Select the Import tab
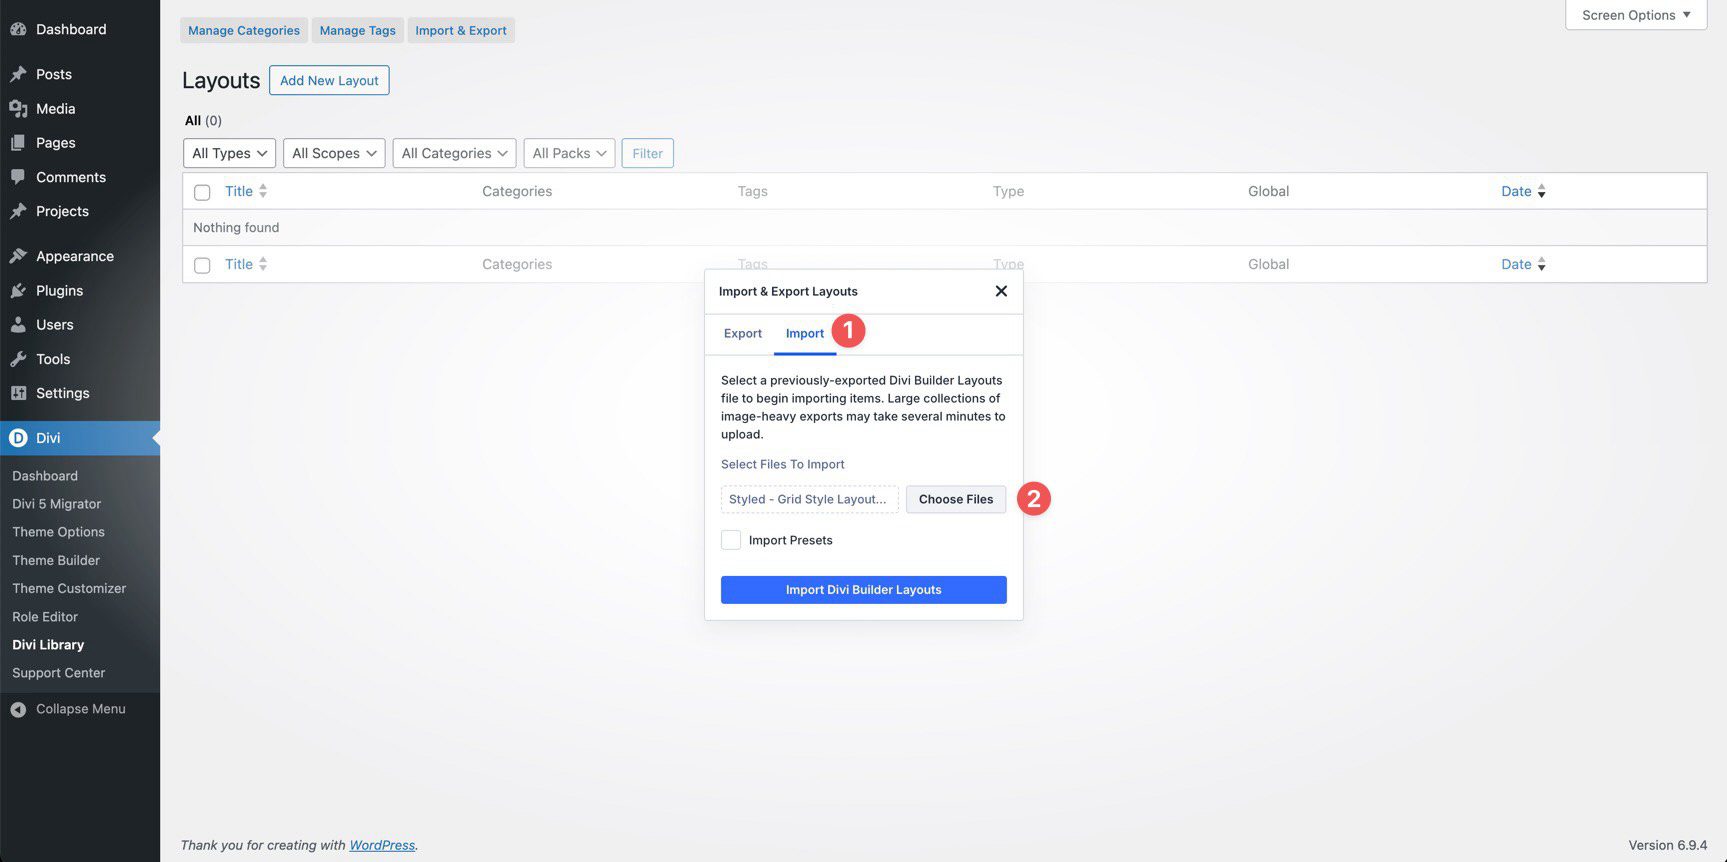Image resolution: width=1727 pixels, height=862 pixels. [x=805, y=334]
